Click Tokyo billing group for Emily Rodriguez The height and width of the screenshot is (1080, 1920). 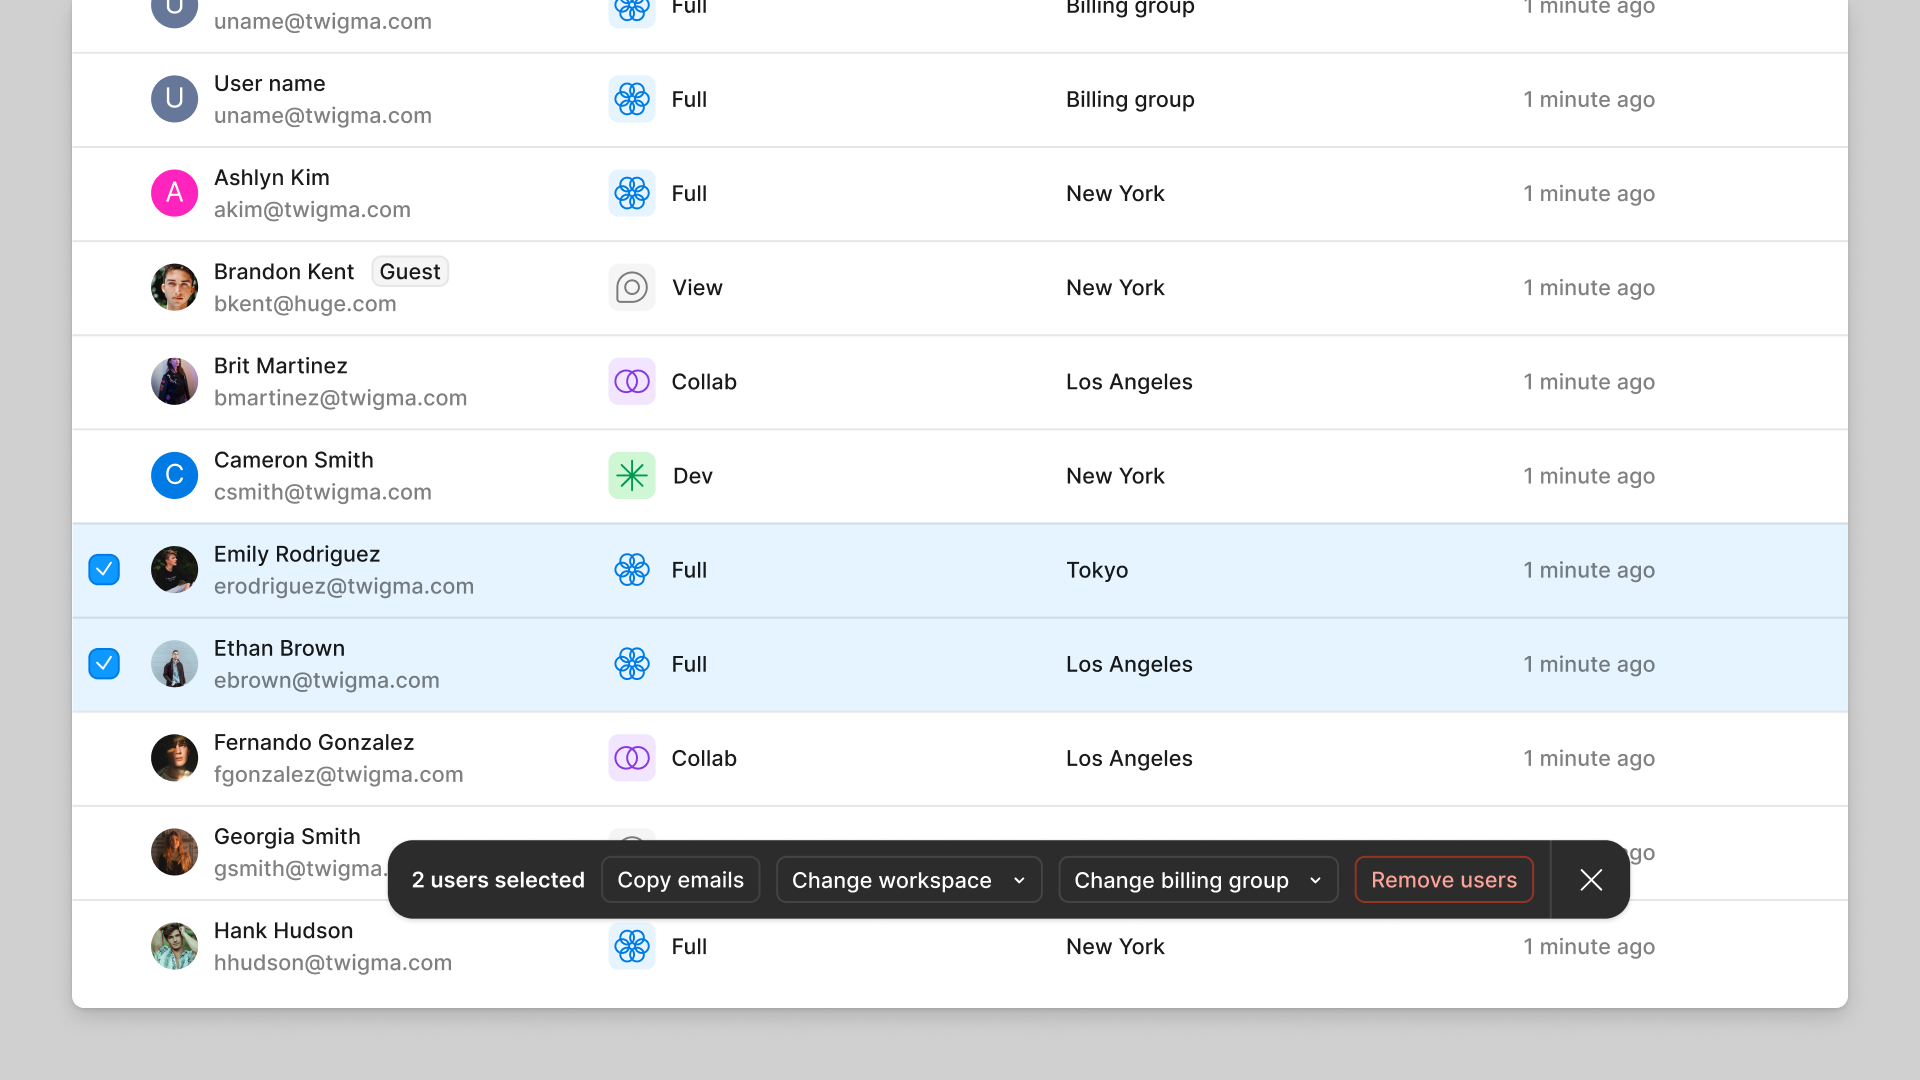(1097, 570)
